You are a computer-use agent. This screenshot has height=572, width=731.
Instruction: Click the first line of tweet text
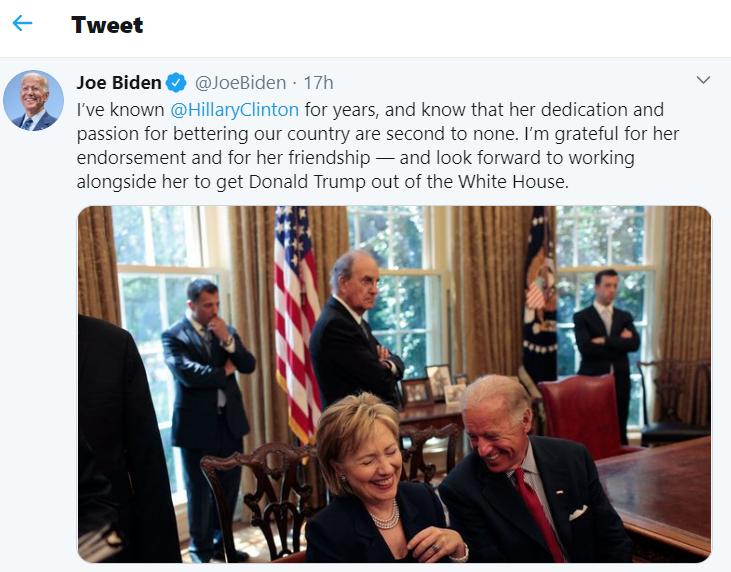point(370,109)
